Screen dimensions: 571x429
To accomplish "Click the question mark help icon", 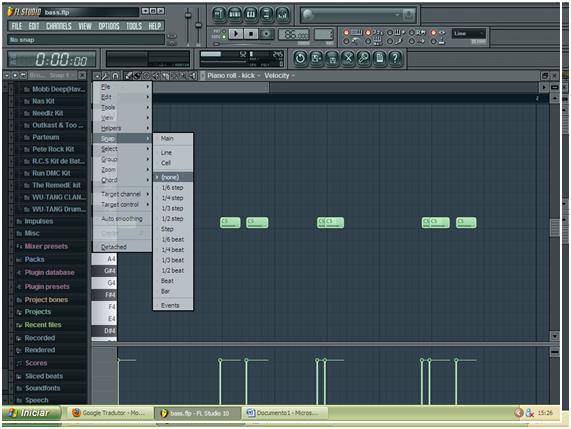I will click(395, 58).
